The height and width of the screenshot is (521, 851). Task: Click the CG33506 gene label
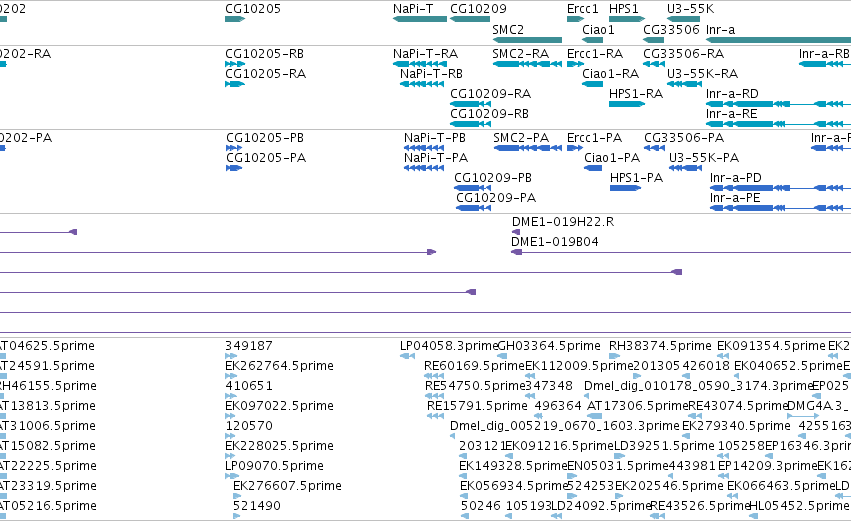pos(671,29)
